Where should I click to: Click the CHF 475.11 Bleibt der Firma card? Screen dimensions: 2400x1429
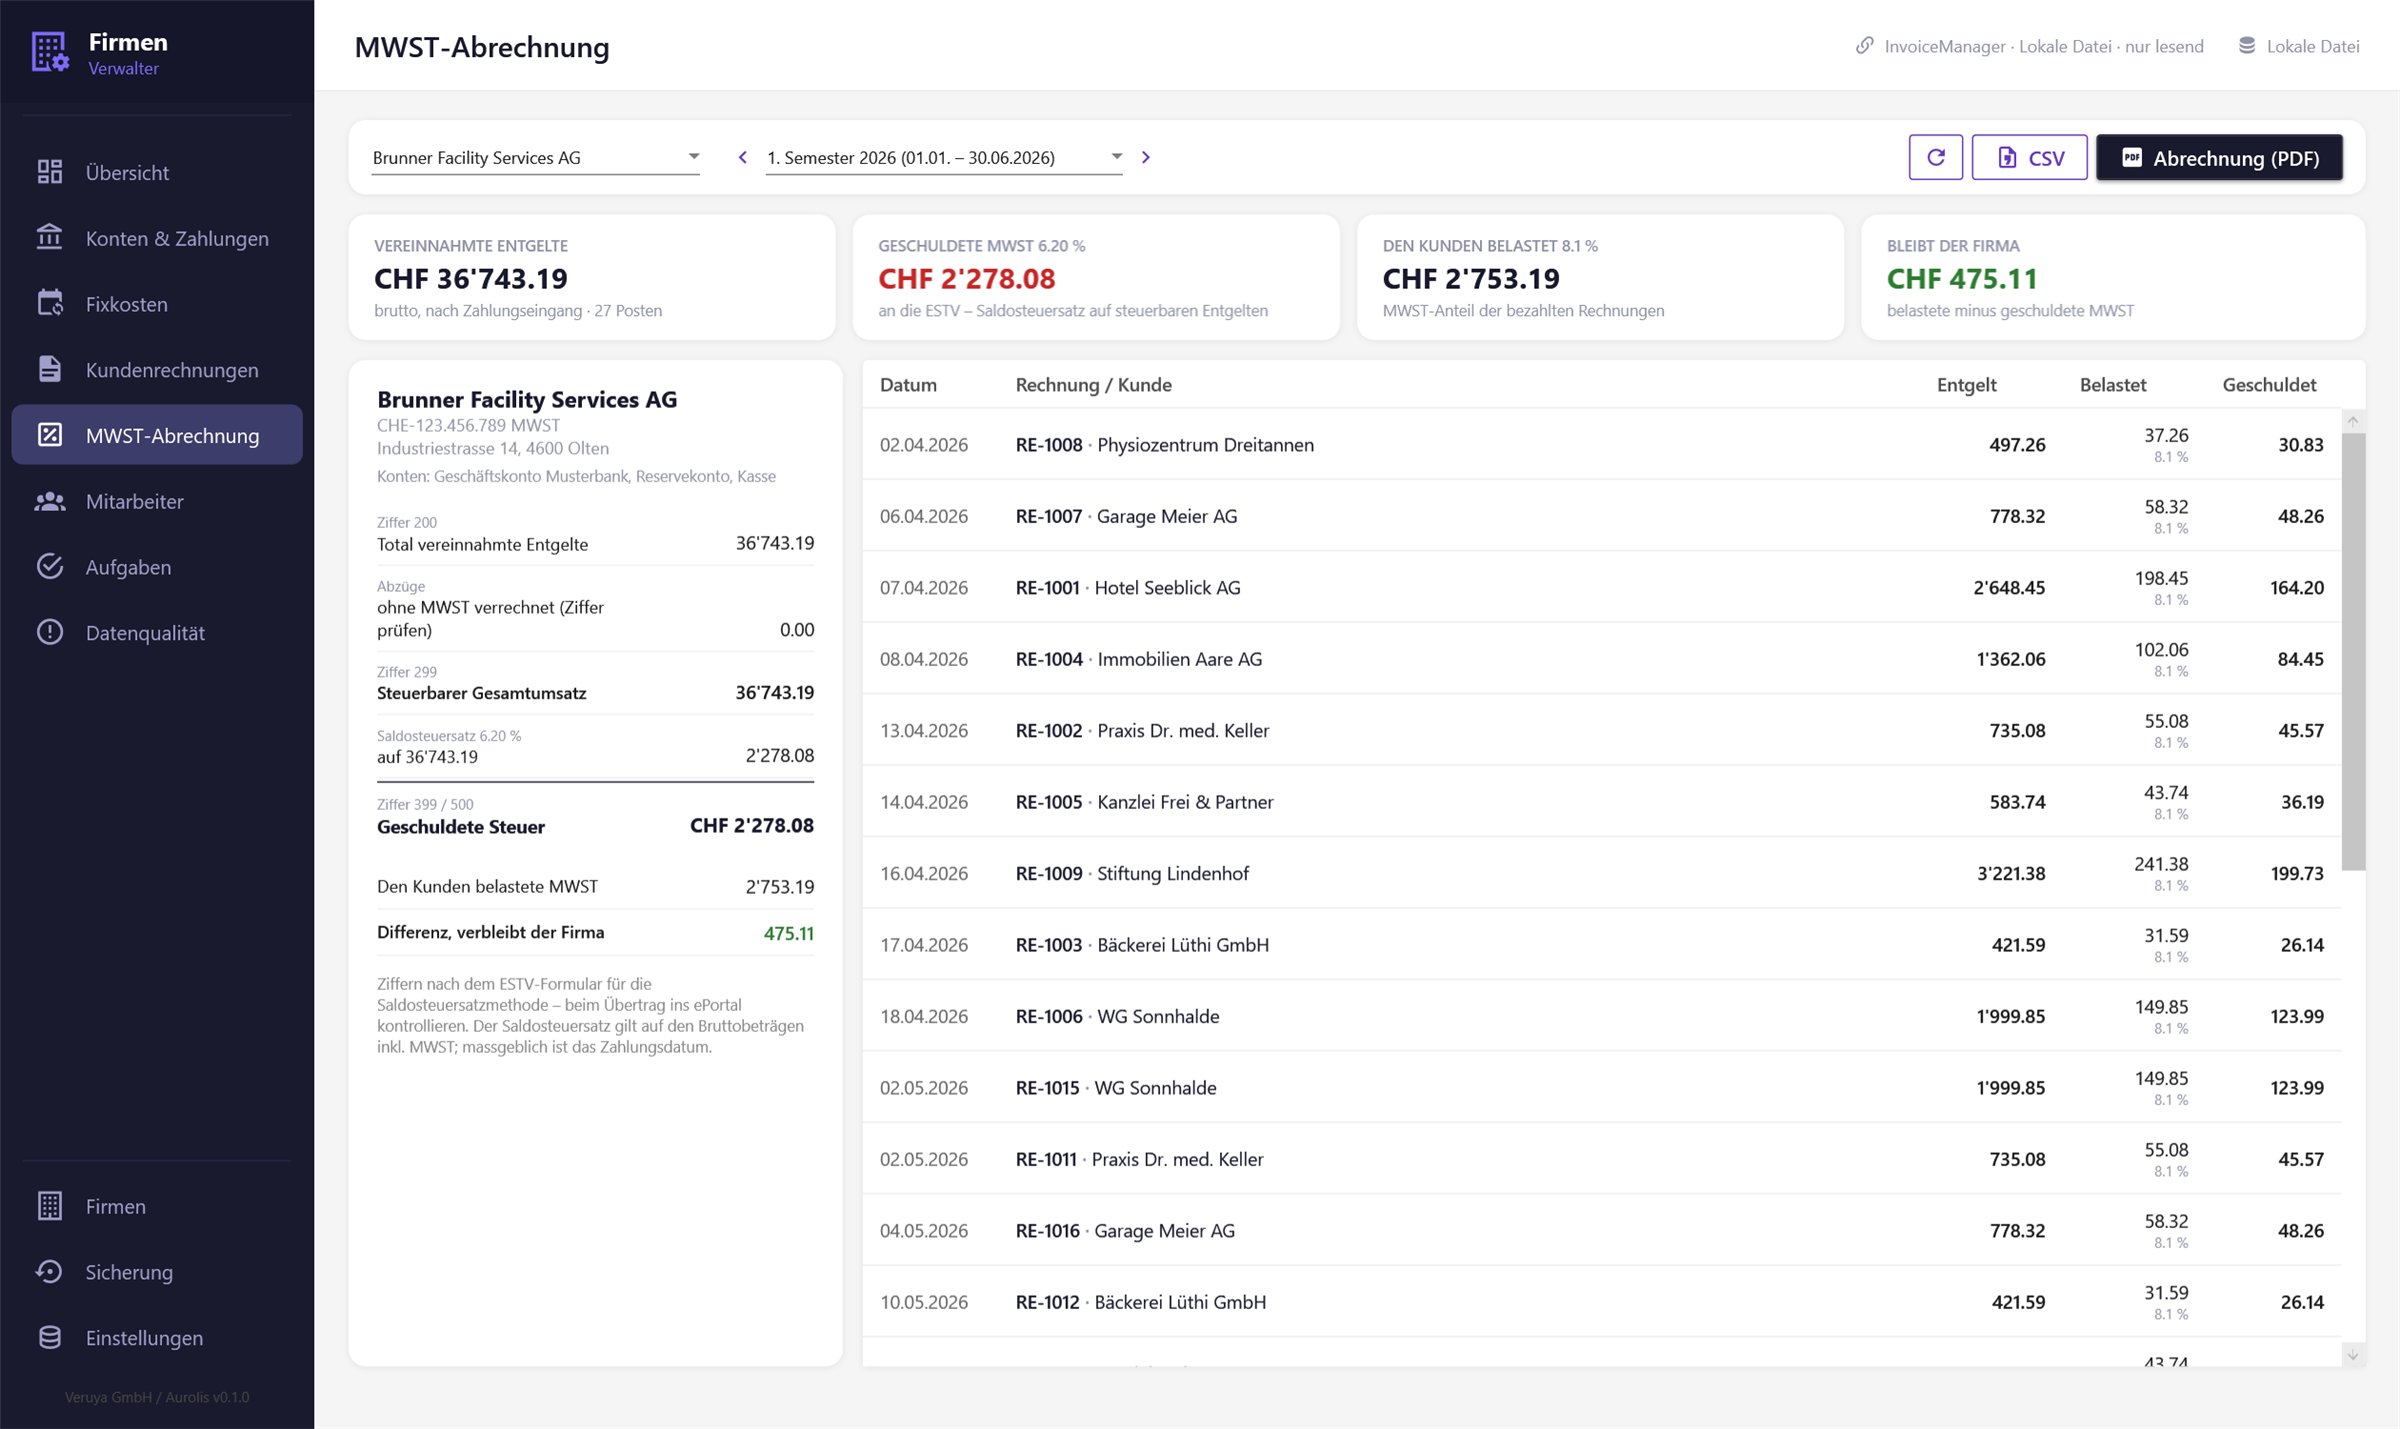pyautogui.click(x=2112, y=277)
